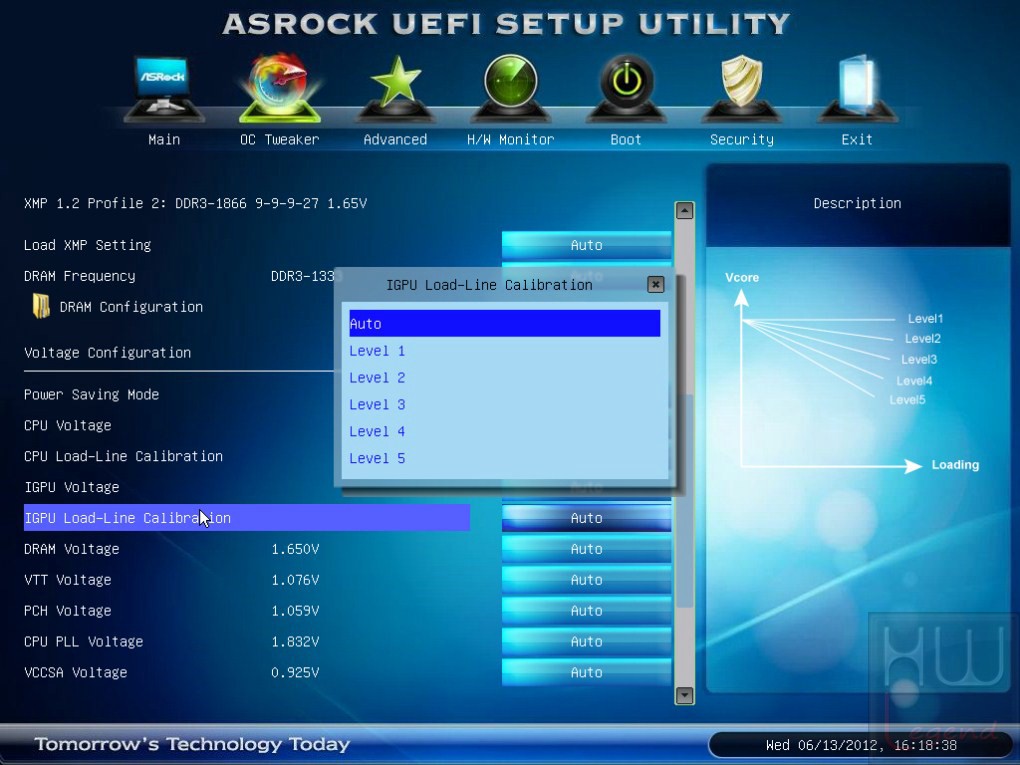Choose Auto in the calibration popup list

(505, 323)
